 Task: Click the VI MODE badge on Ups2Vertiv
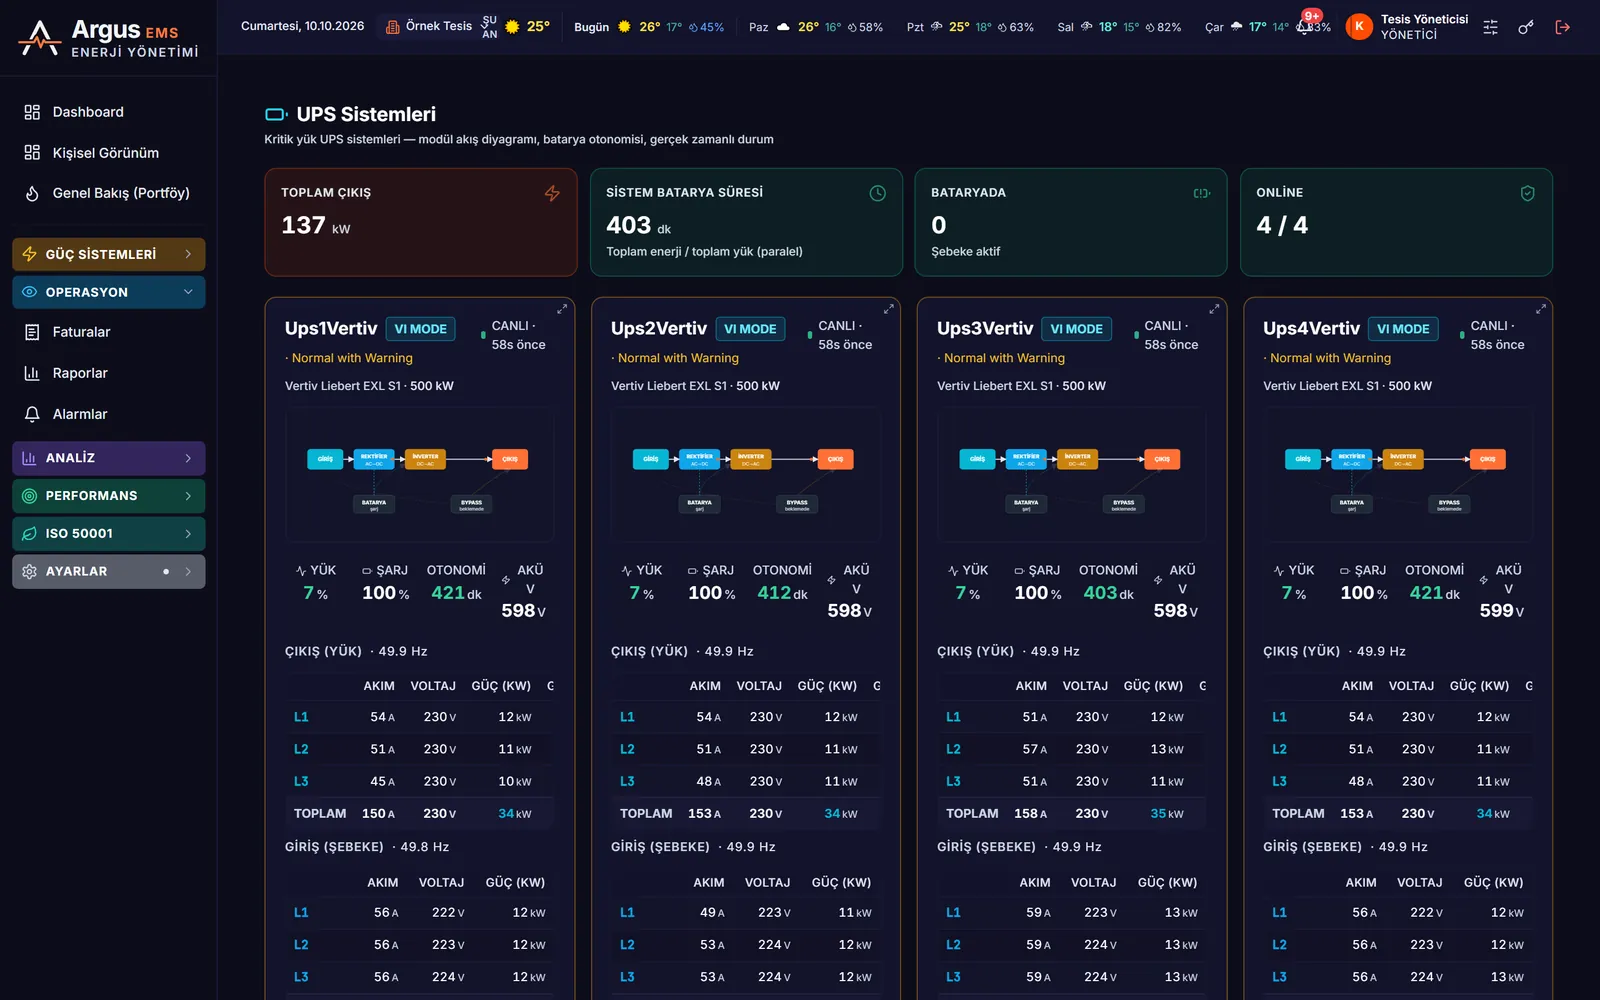[x=750, y=329]
